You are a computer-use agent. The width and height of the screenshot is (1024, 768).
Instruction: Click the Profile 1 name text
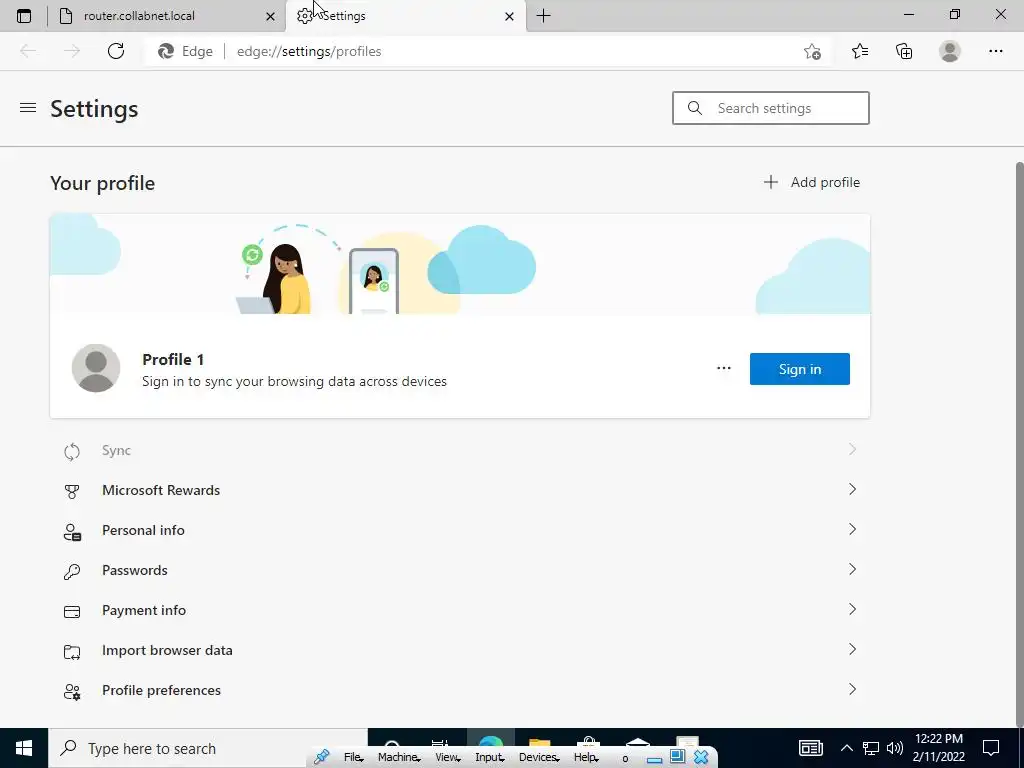173,359
